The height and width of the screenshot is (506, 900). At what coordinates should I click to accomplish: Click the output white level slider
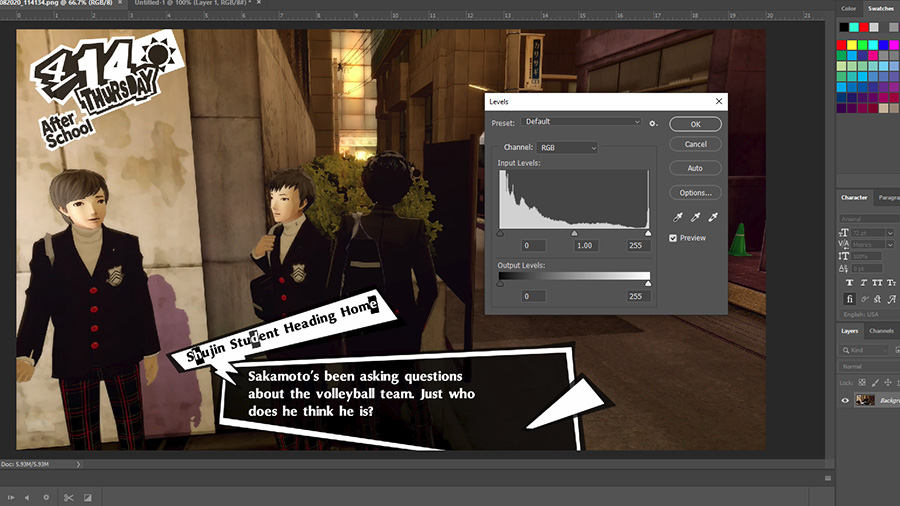tap(648, 283)
